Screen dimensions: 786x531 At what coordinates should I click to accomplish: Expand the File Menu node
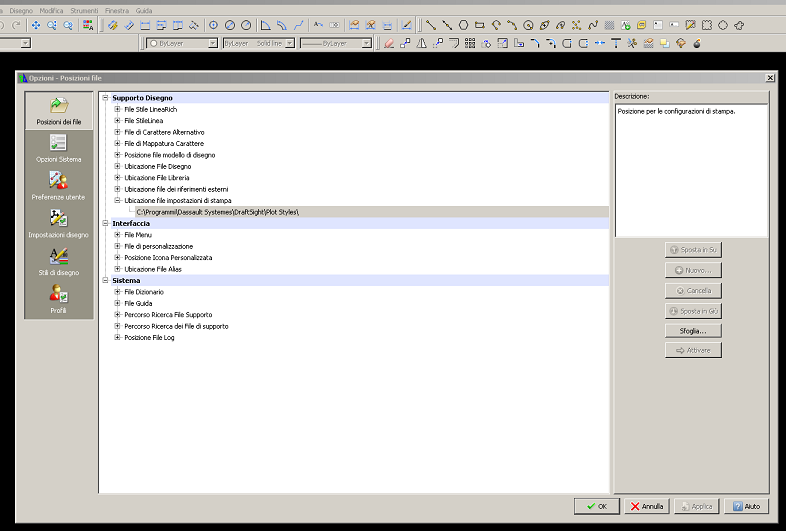(117, 235)
